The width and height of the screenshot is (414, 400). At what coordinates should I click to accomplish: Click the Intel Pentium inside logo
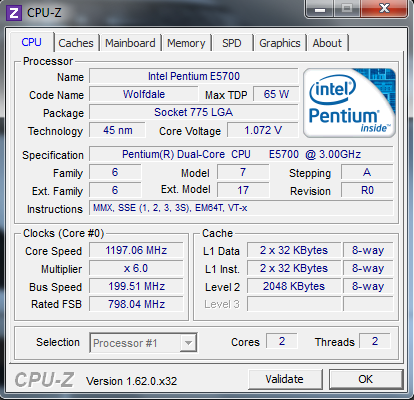[349, 103]
